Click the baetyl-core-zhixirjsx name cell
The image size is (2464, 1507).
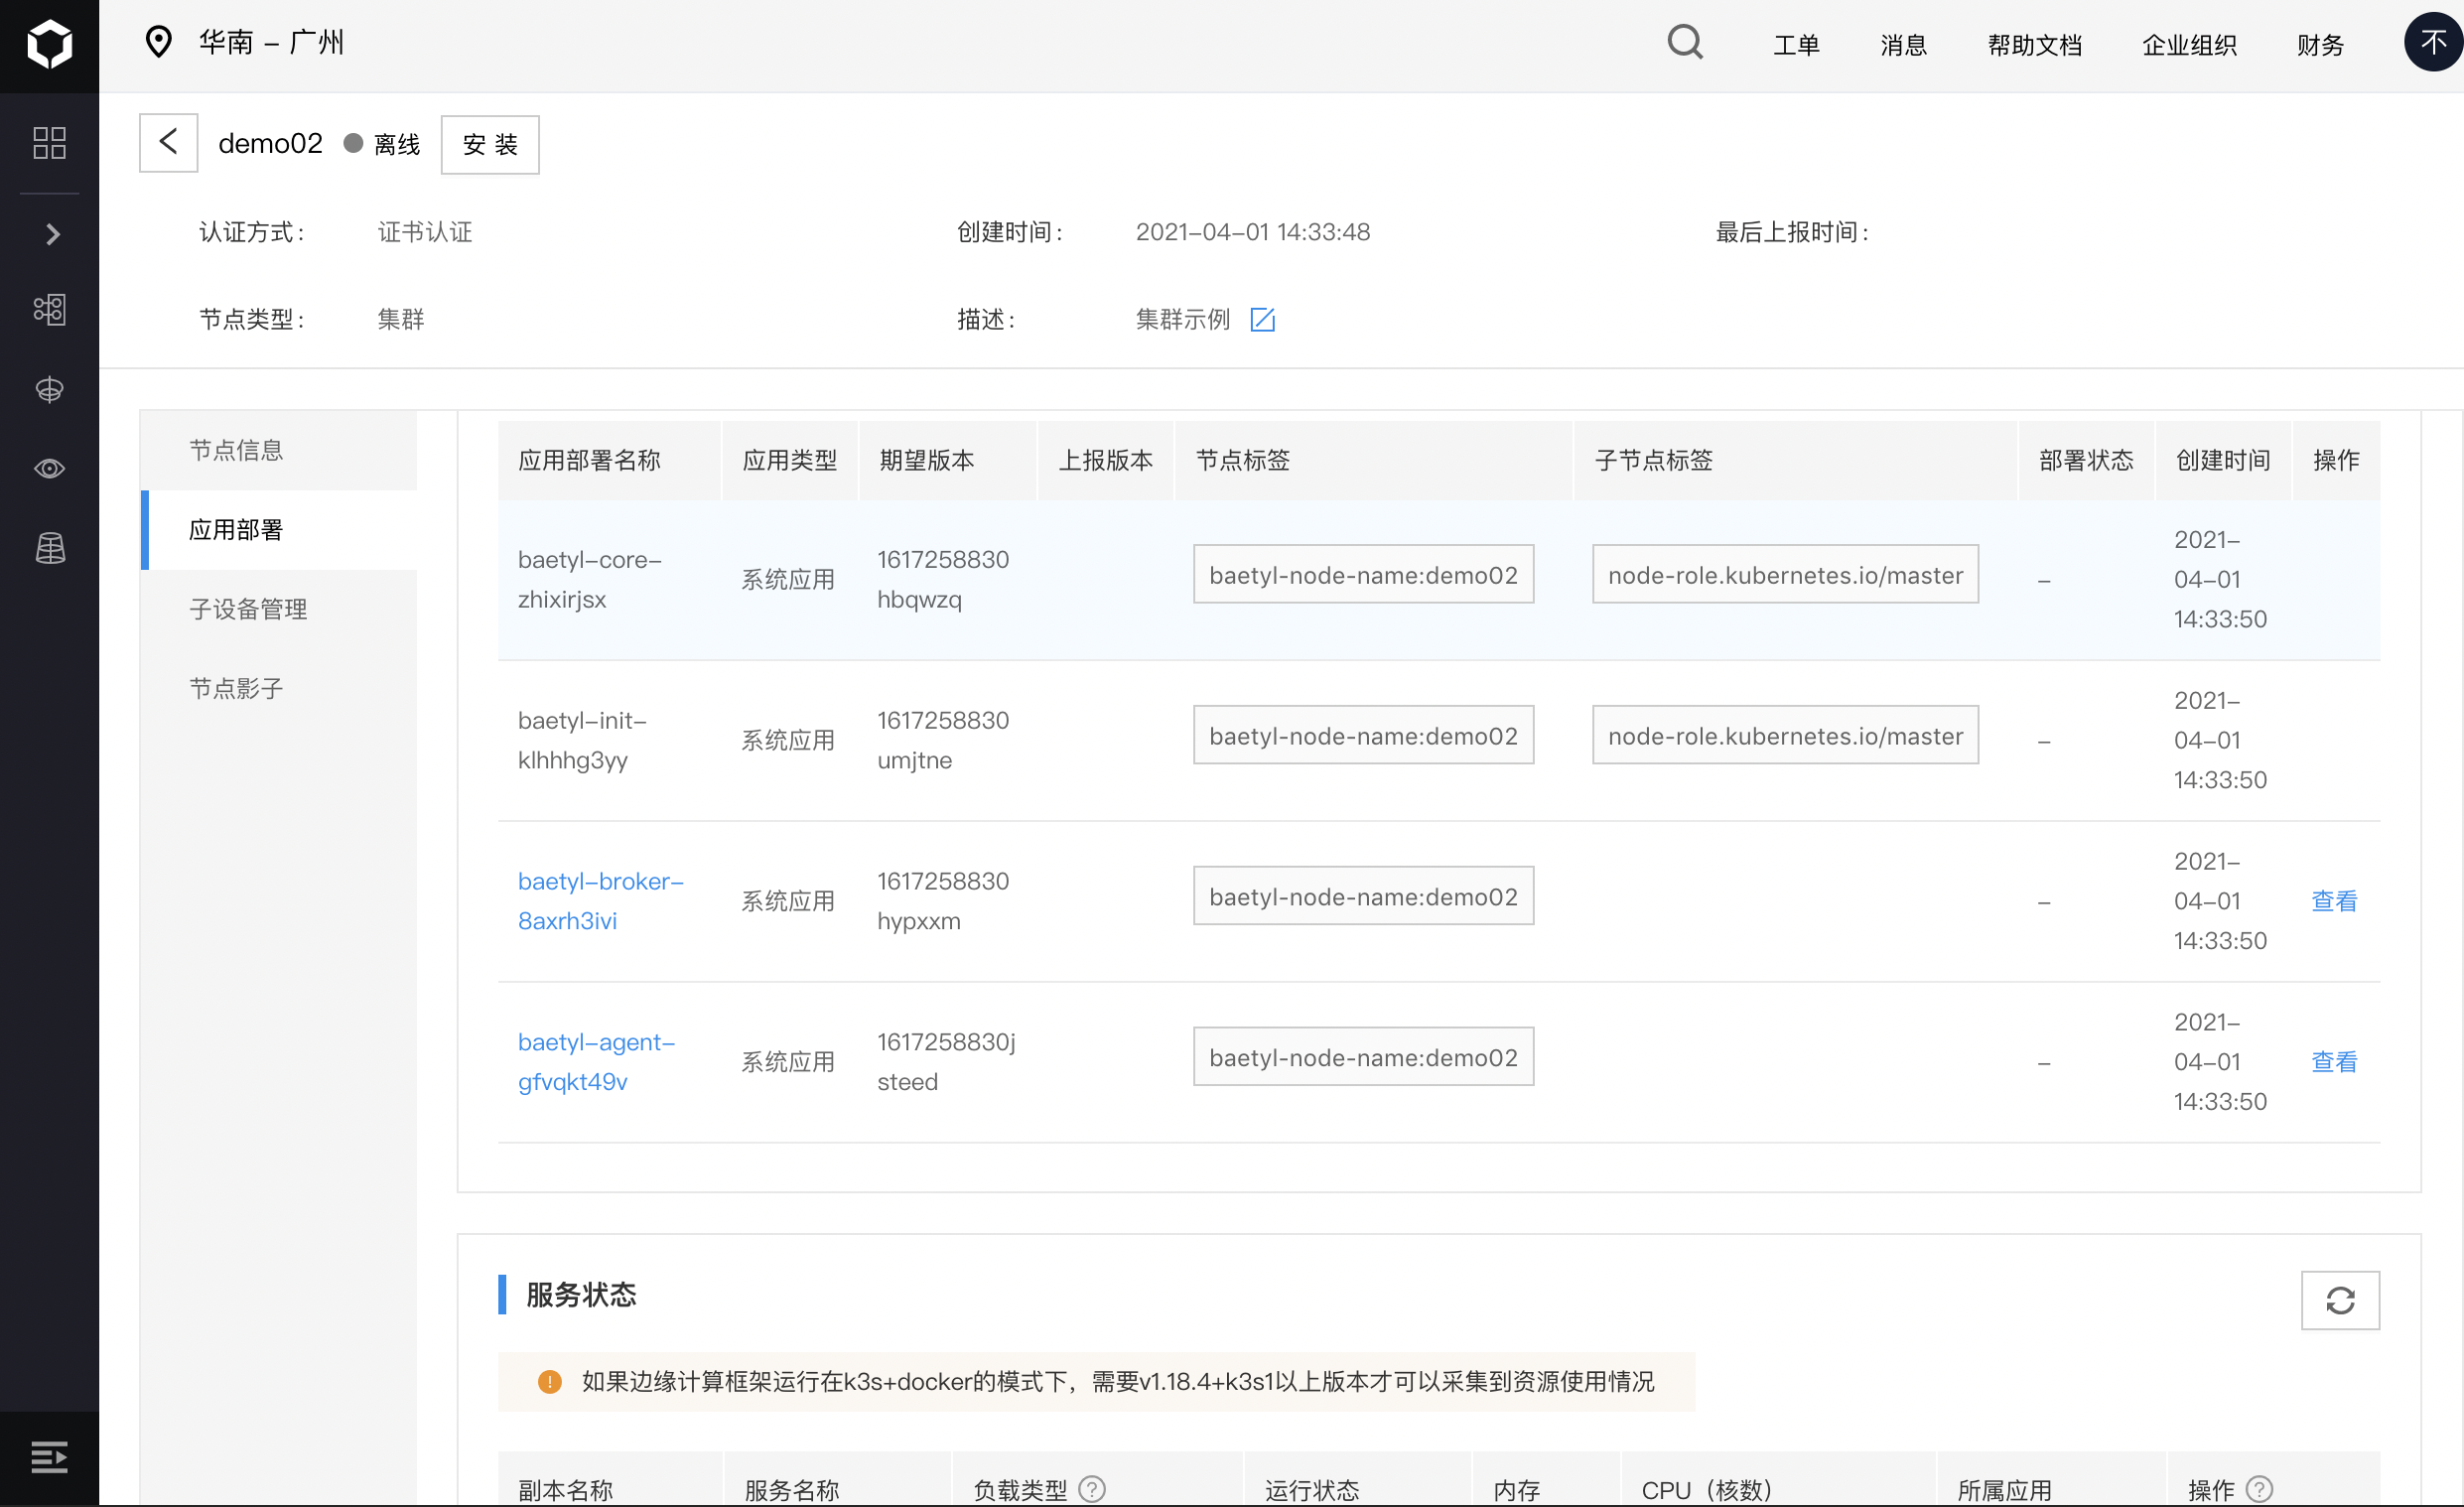(x=589, y=580)
